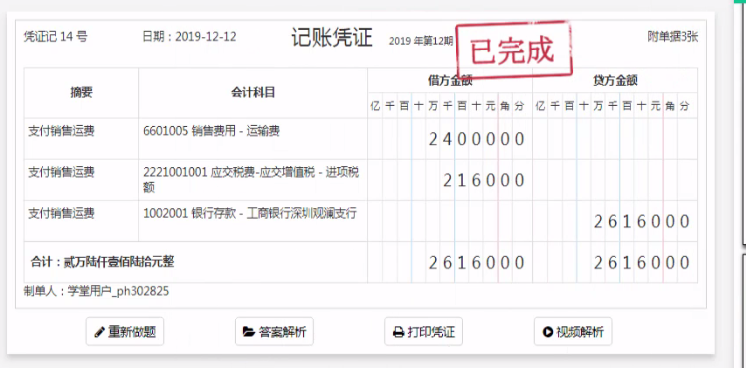Click 支付销售运费 summary in the 银行存款 row
The width and height of the screenshot is (746, 368).
[x=61, y=213]
